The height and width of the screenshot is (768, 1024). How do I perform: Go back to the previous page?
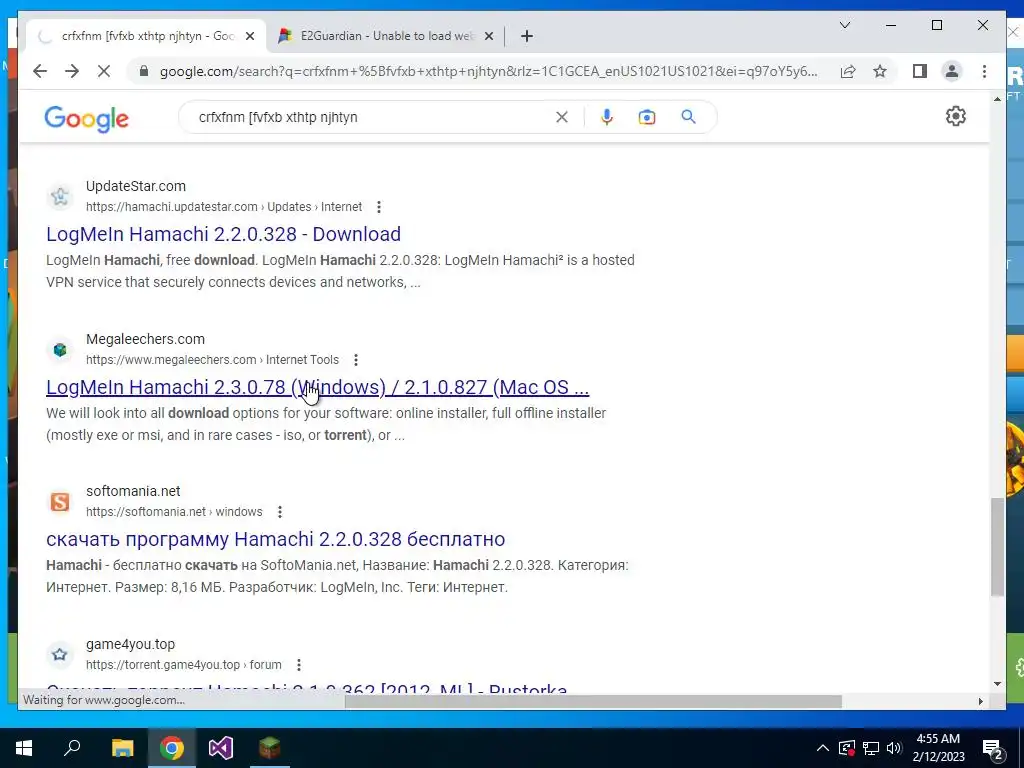(40, 71)
